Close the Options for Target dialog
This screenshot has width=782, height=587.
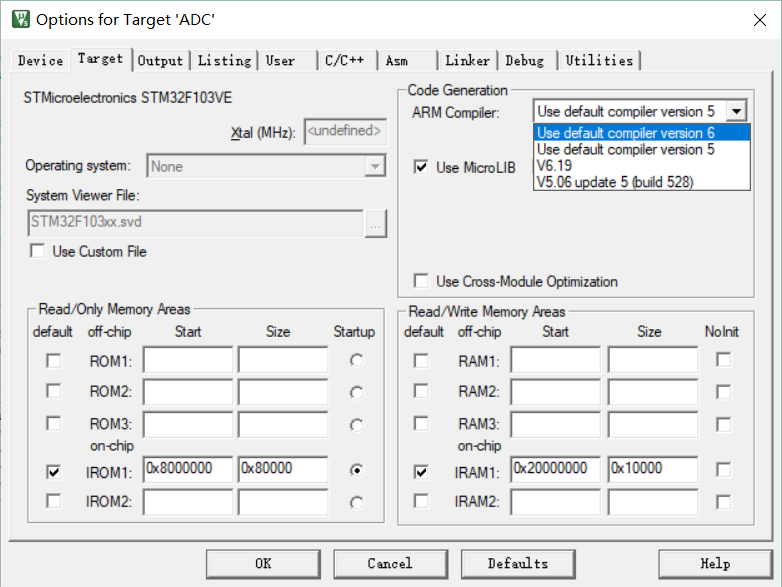760,20
